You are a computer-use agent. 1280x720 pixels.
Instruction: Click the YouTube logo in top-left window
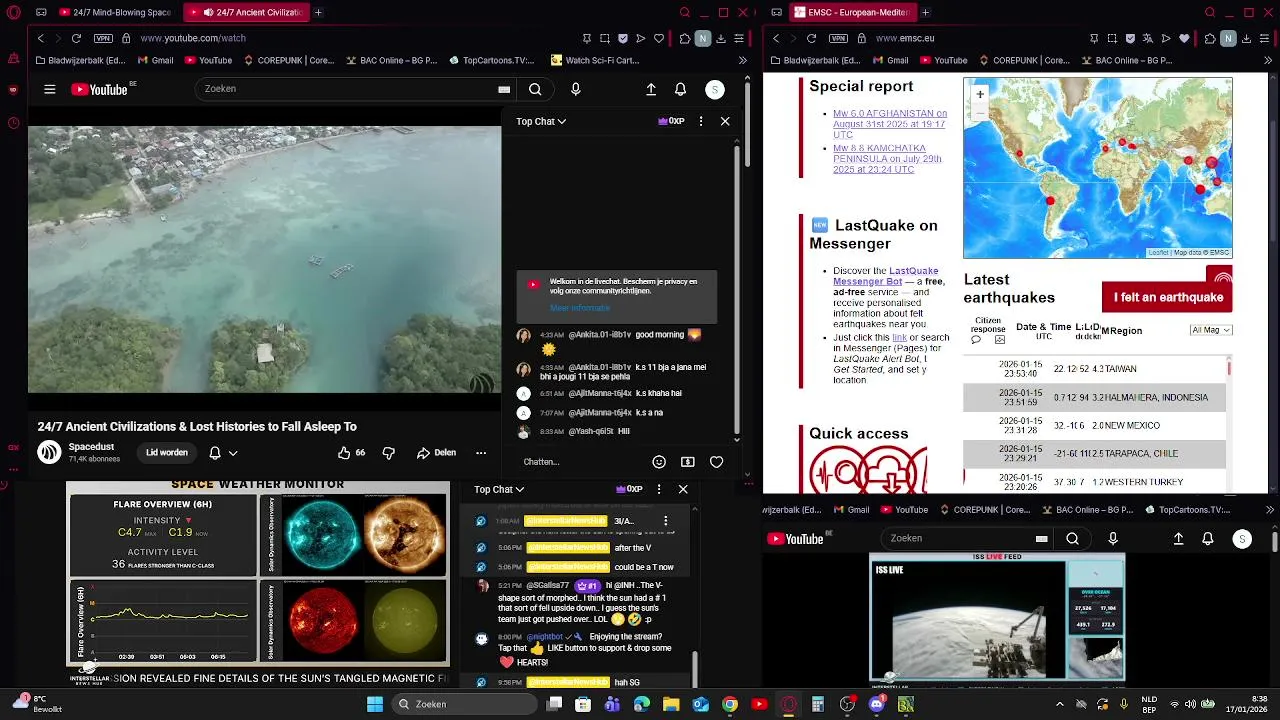(99, 89)
